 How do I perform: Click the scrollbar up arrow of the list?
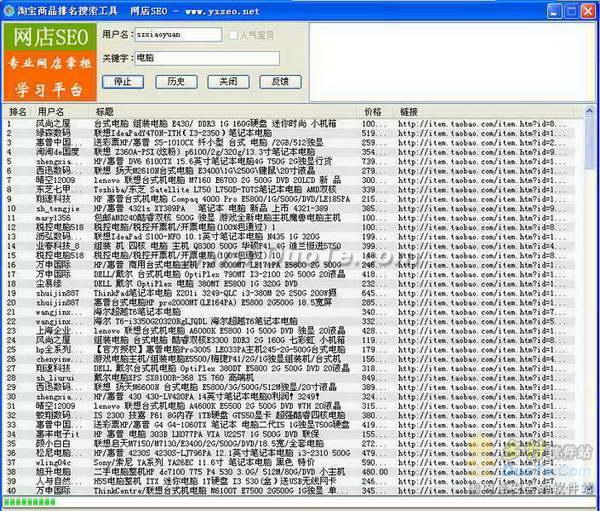(589, 111)
